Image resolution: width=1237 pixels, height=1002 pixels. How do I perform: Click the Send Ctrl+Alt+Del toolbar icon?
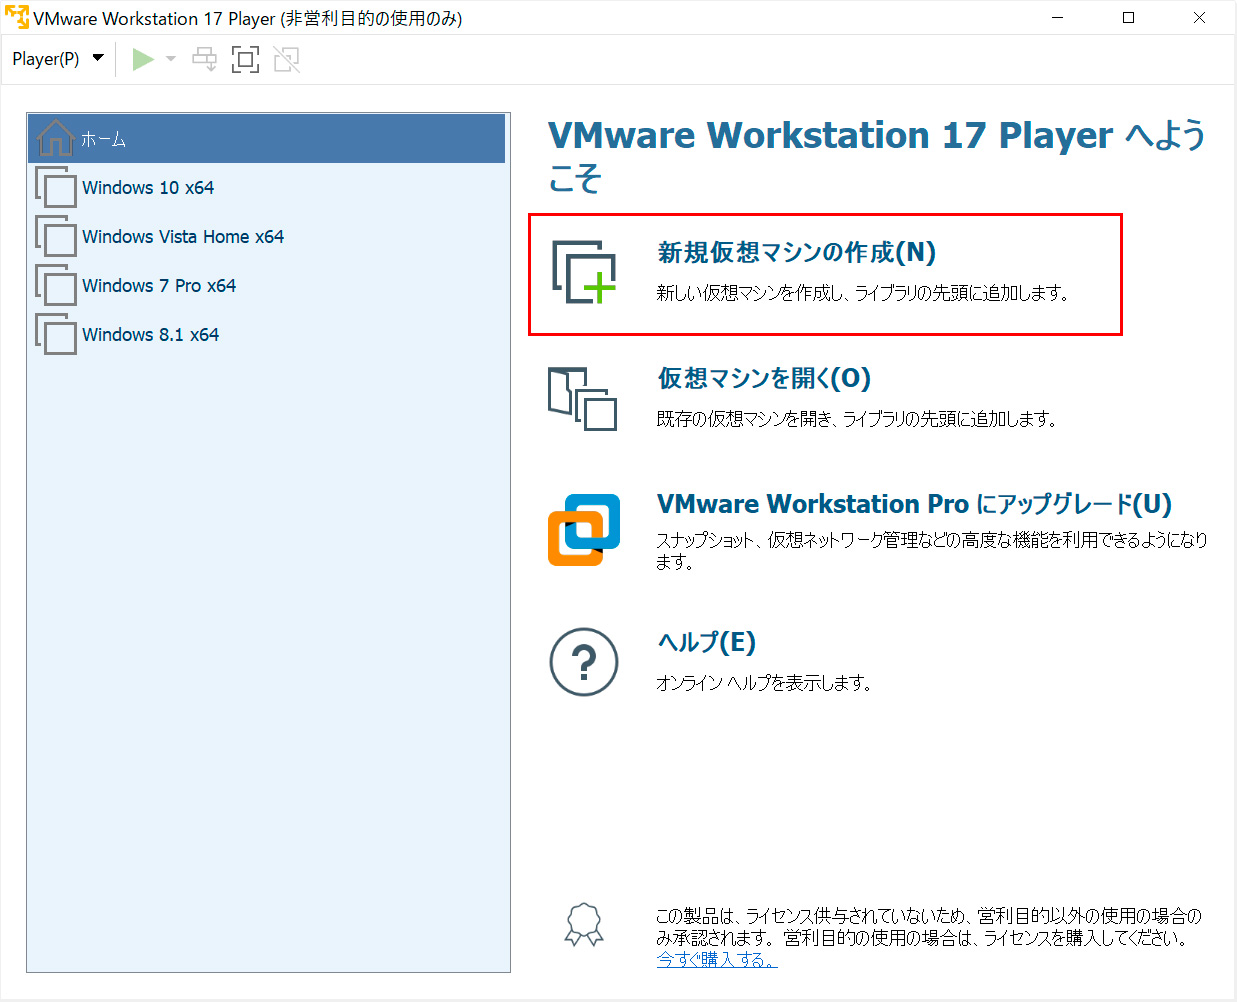[x=204, y=58]
